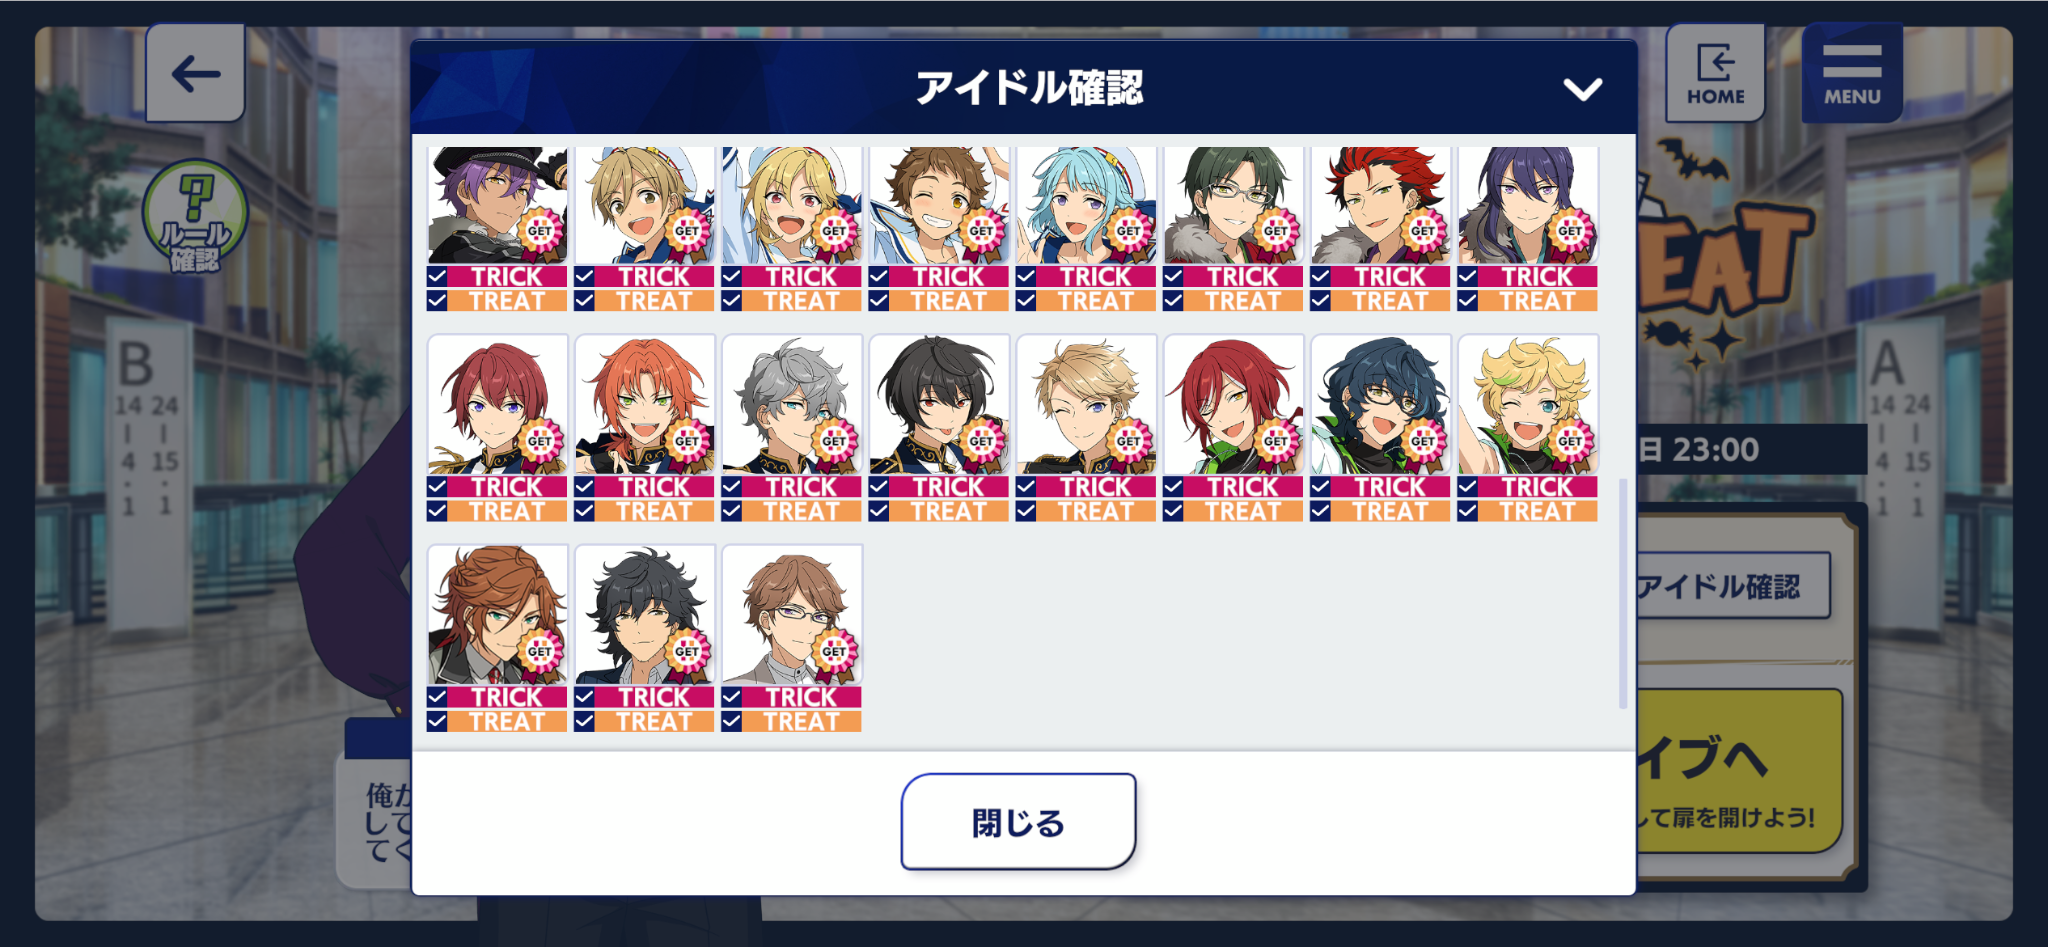
Task: Toggle TREAT checkbox under orange-haired idol
Action: click(584, 511)
